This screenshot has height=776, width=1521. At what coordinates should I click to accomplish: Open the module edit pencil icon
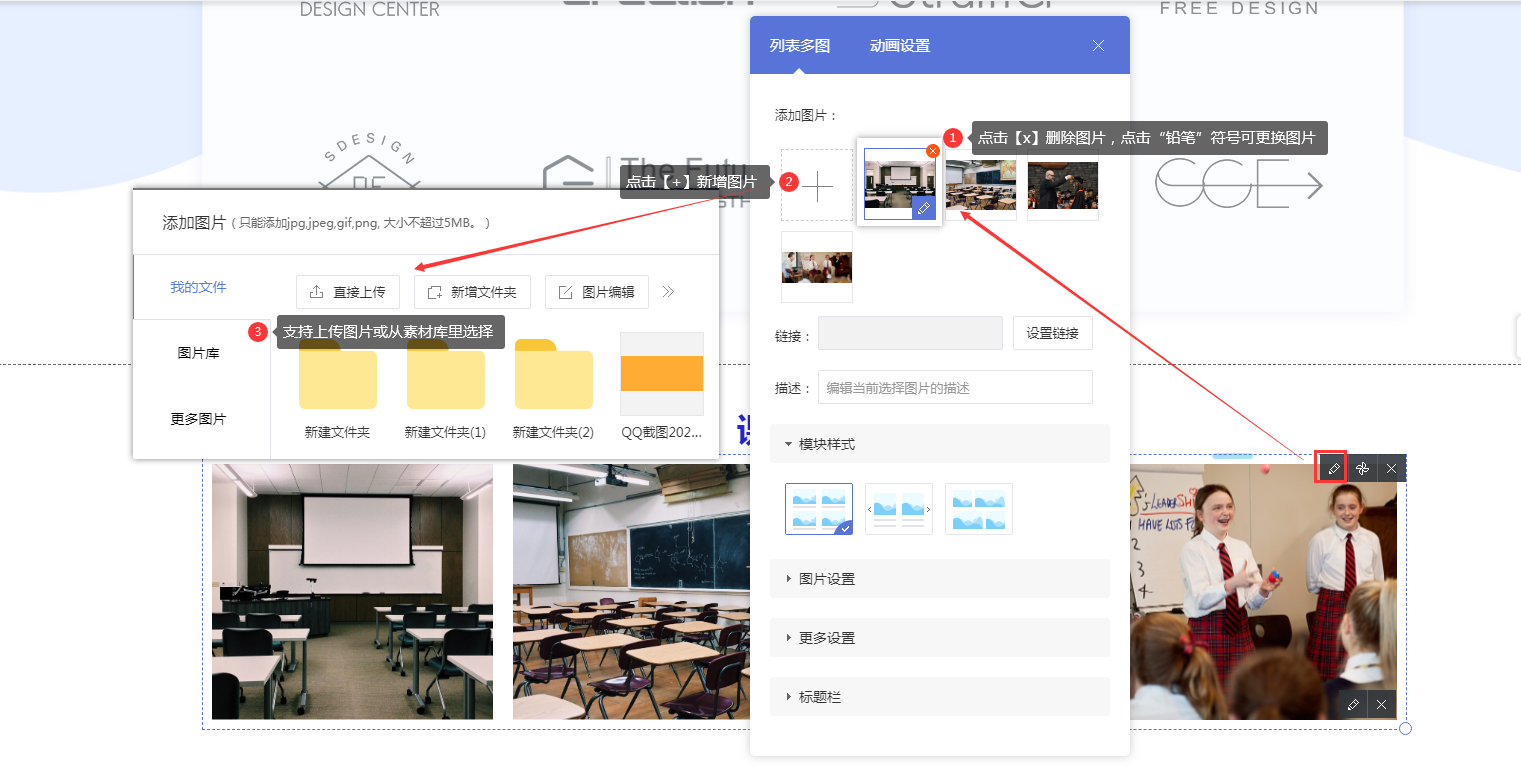1333,468
